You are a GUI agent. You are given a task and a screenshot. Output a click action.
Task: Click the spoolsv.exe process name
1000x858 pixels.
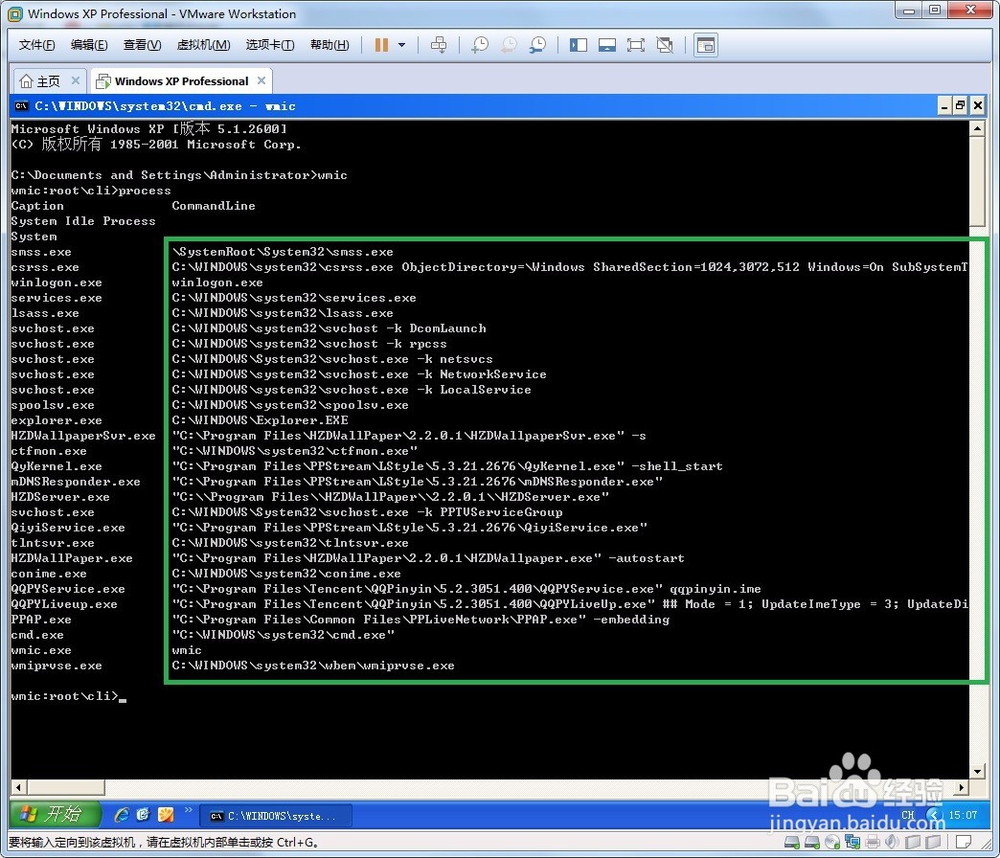pyautogui.click(x=52, y=405)
